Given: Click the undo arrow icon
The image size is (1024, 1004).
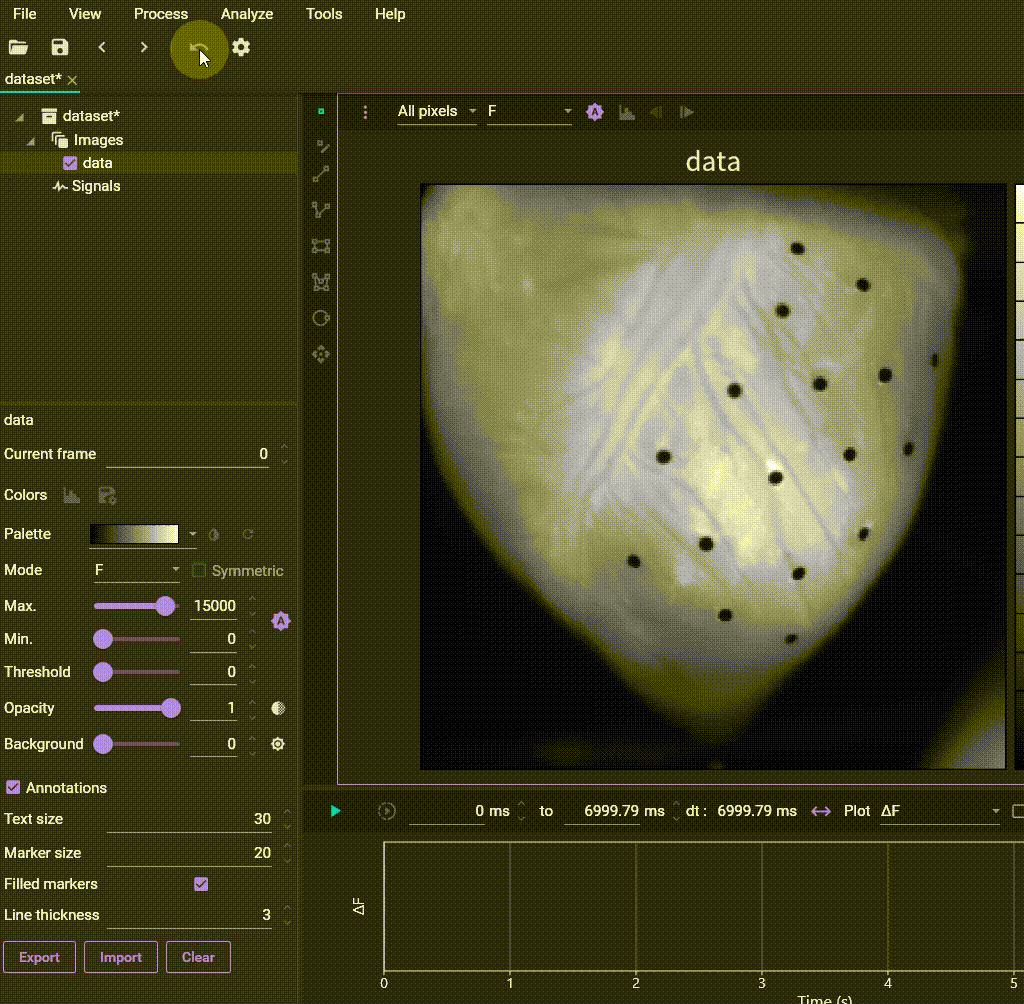Looking at the screenshot, I should tap(199, 49).
